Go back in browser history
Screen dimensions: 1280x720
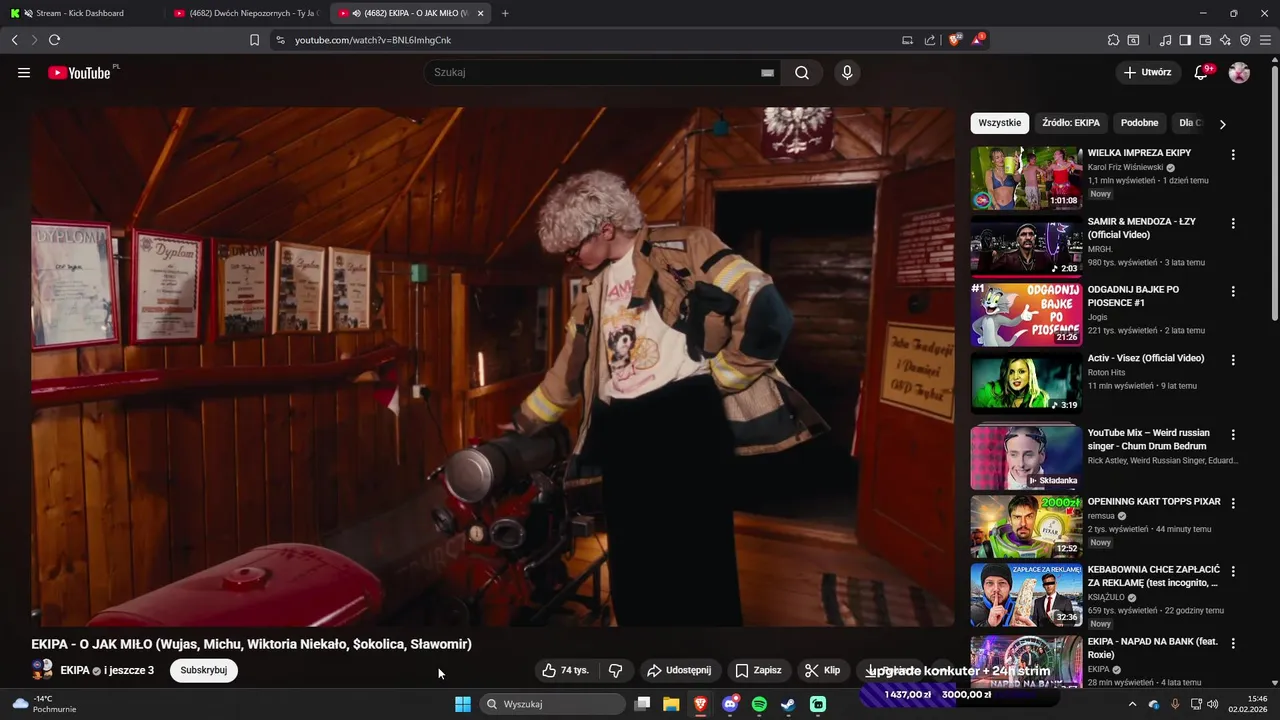tap(14, 40)
